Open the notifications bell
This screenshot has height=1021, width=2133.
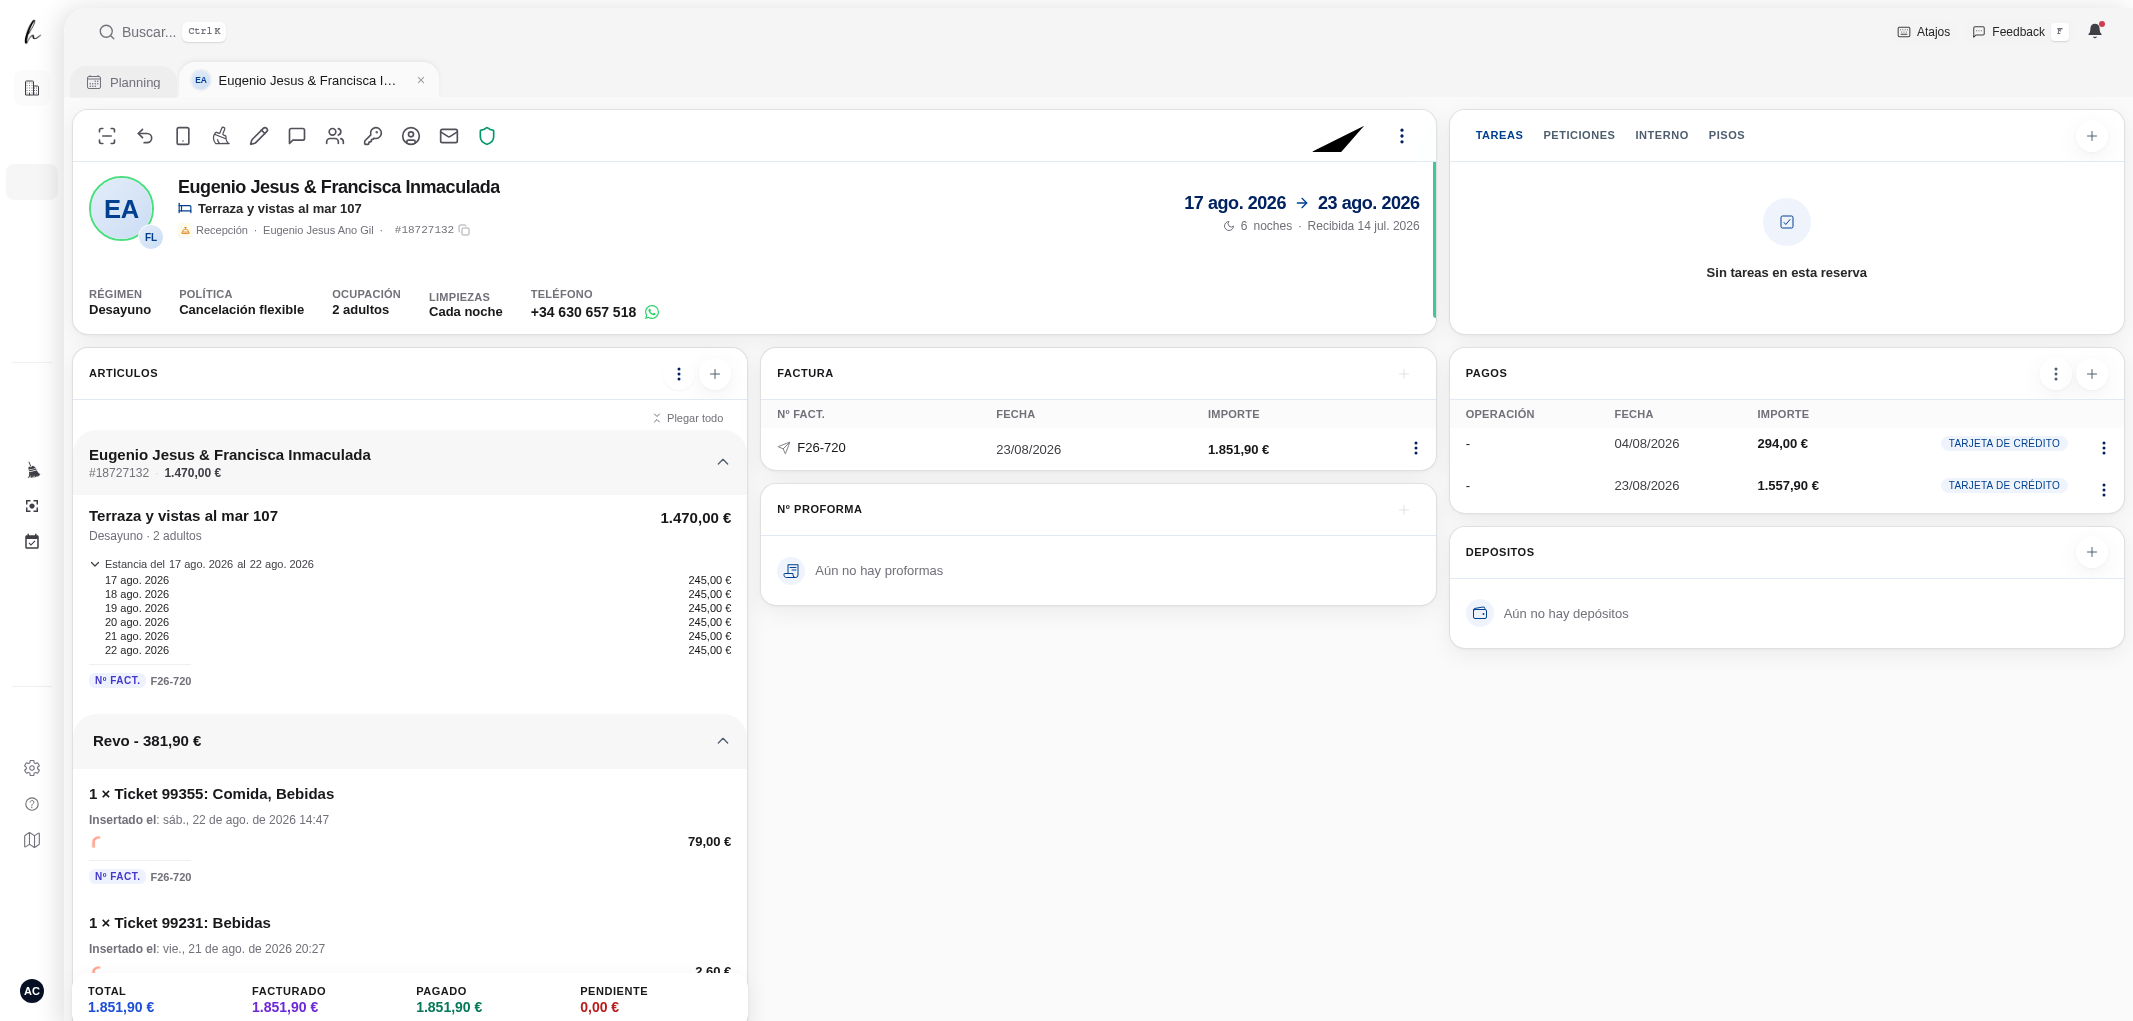click(2095, 31)
